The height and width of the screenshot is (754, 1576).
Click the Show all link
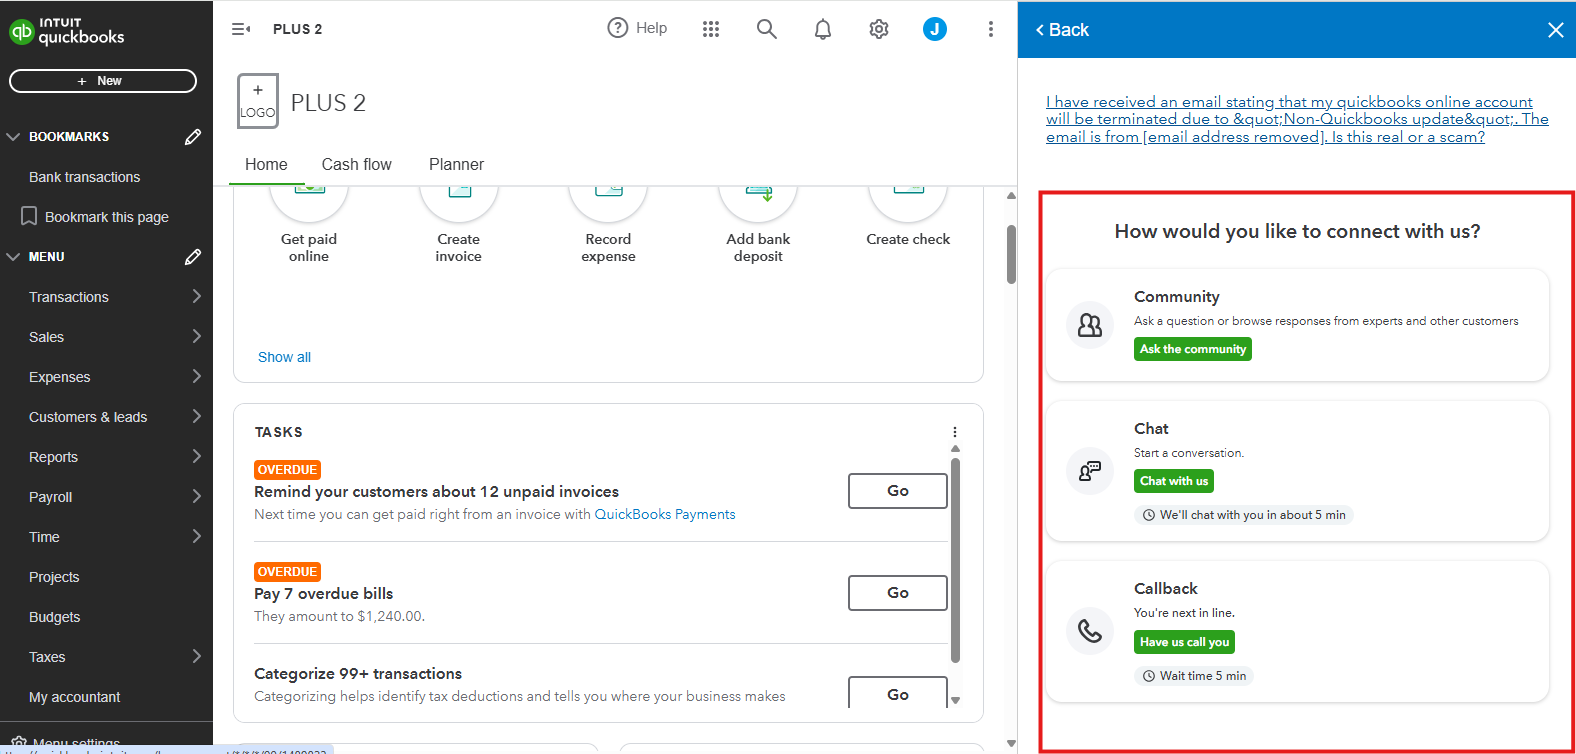(284, 357)
